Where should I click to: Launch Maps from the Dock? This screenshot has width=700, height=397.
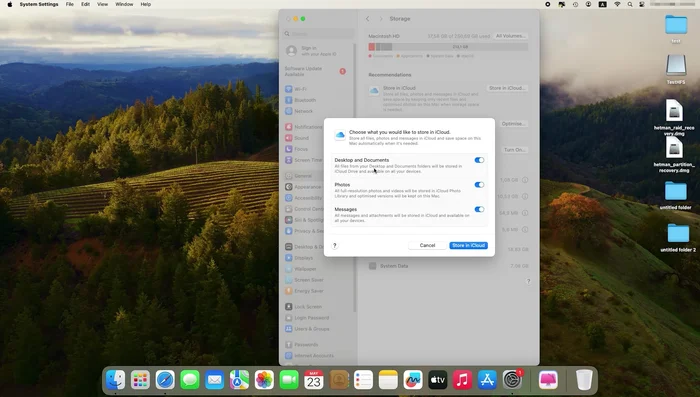239,380
